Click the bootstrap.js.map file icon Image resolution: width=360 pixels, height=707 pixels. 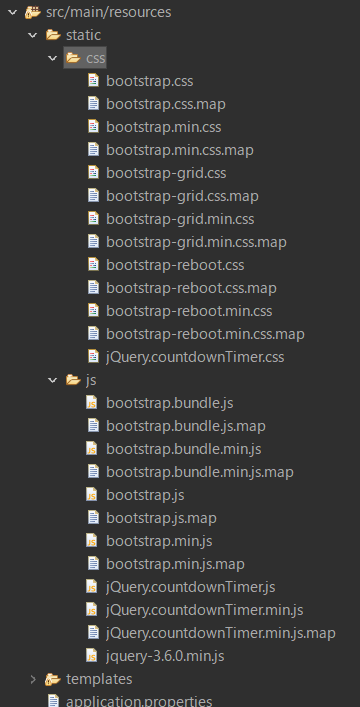point(93,518)
